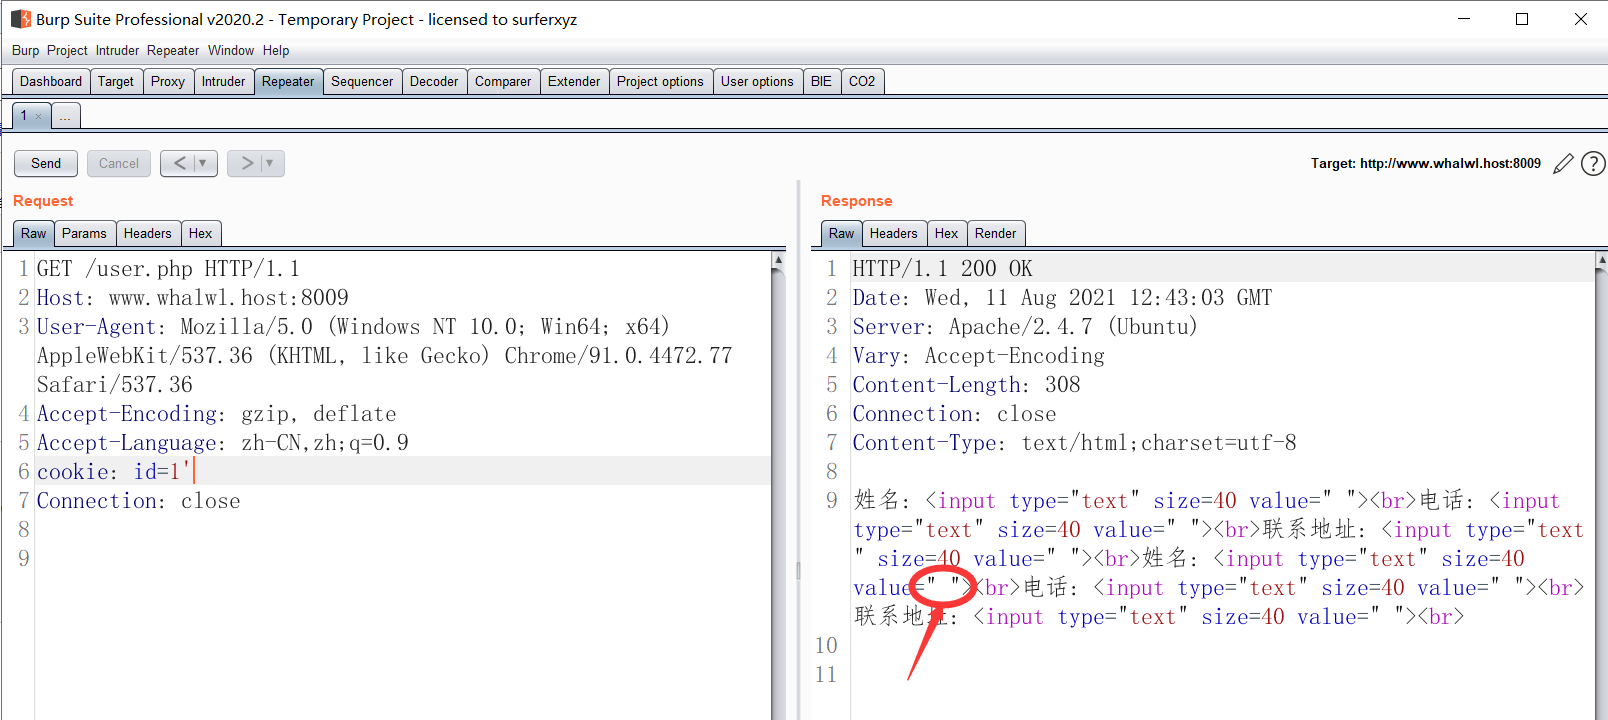
Task: Click the Date: Wed, 11 Aug 2021 line
Action: coord(1062,298)
